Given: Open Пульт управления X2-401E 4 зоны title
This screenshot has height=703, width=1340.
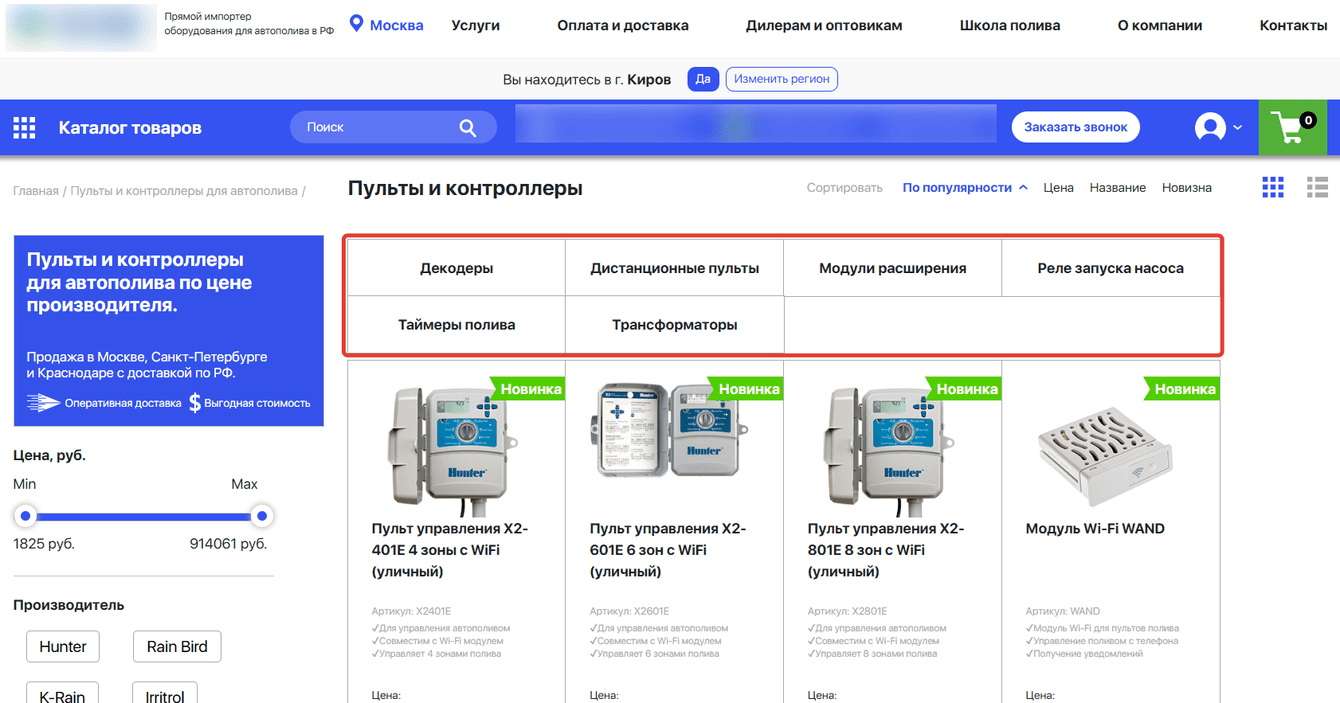Looking at the screenshot, I should 450,550.
